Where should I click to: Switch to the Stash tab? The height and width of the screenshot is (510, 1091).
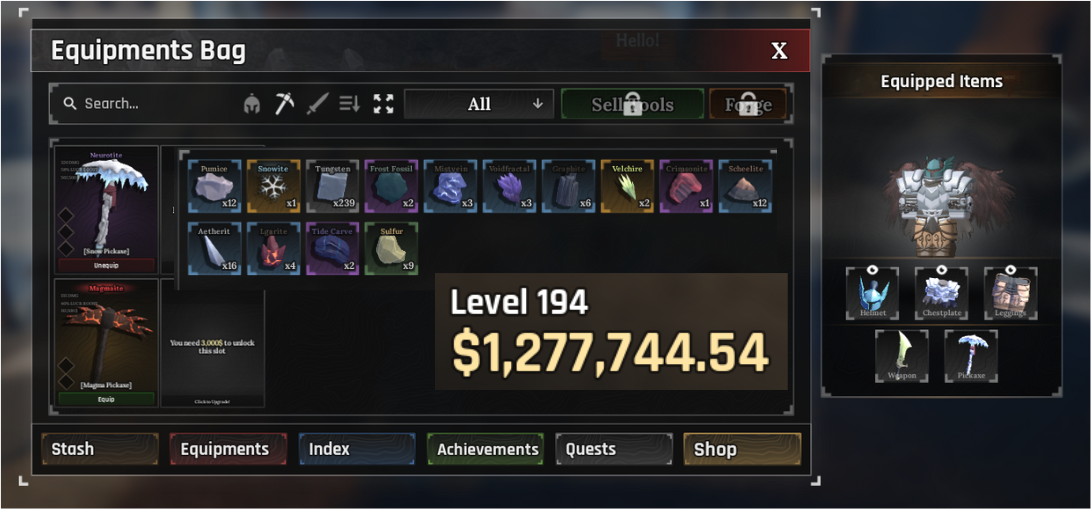pyautogui.click(x=100, y=449)
